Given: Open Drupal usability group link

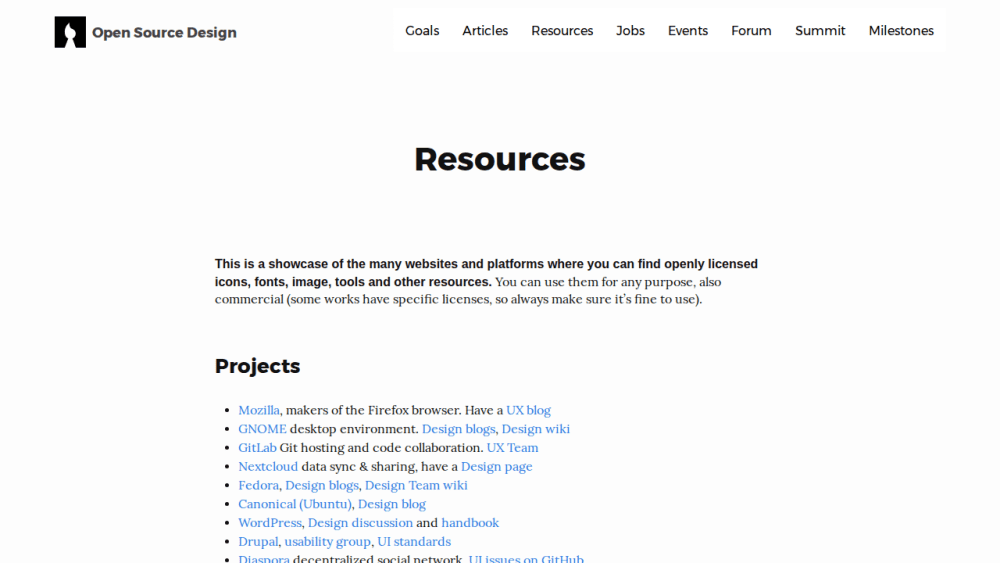Looking at the screenshot, I should pyautogui.click(x=327, y=541).
